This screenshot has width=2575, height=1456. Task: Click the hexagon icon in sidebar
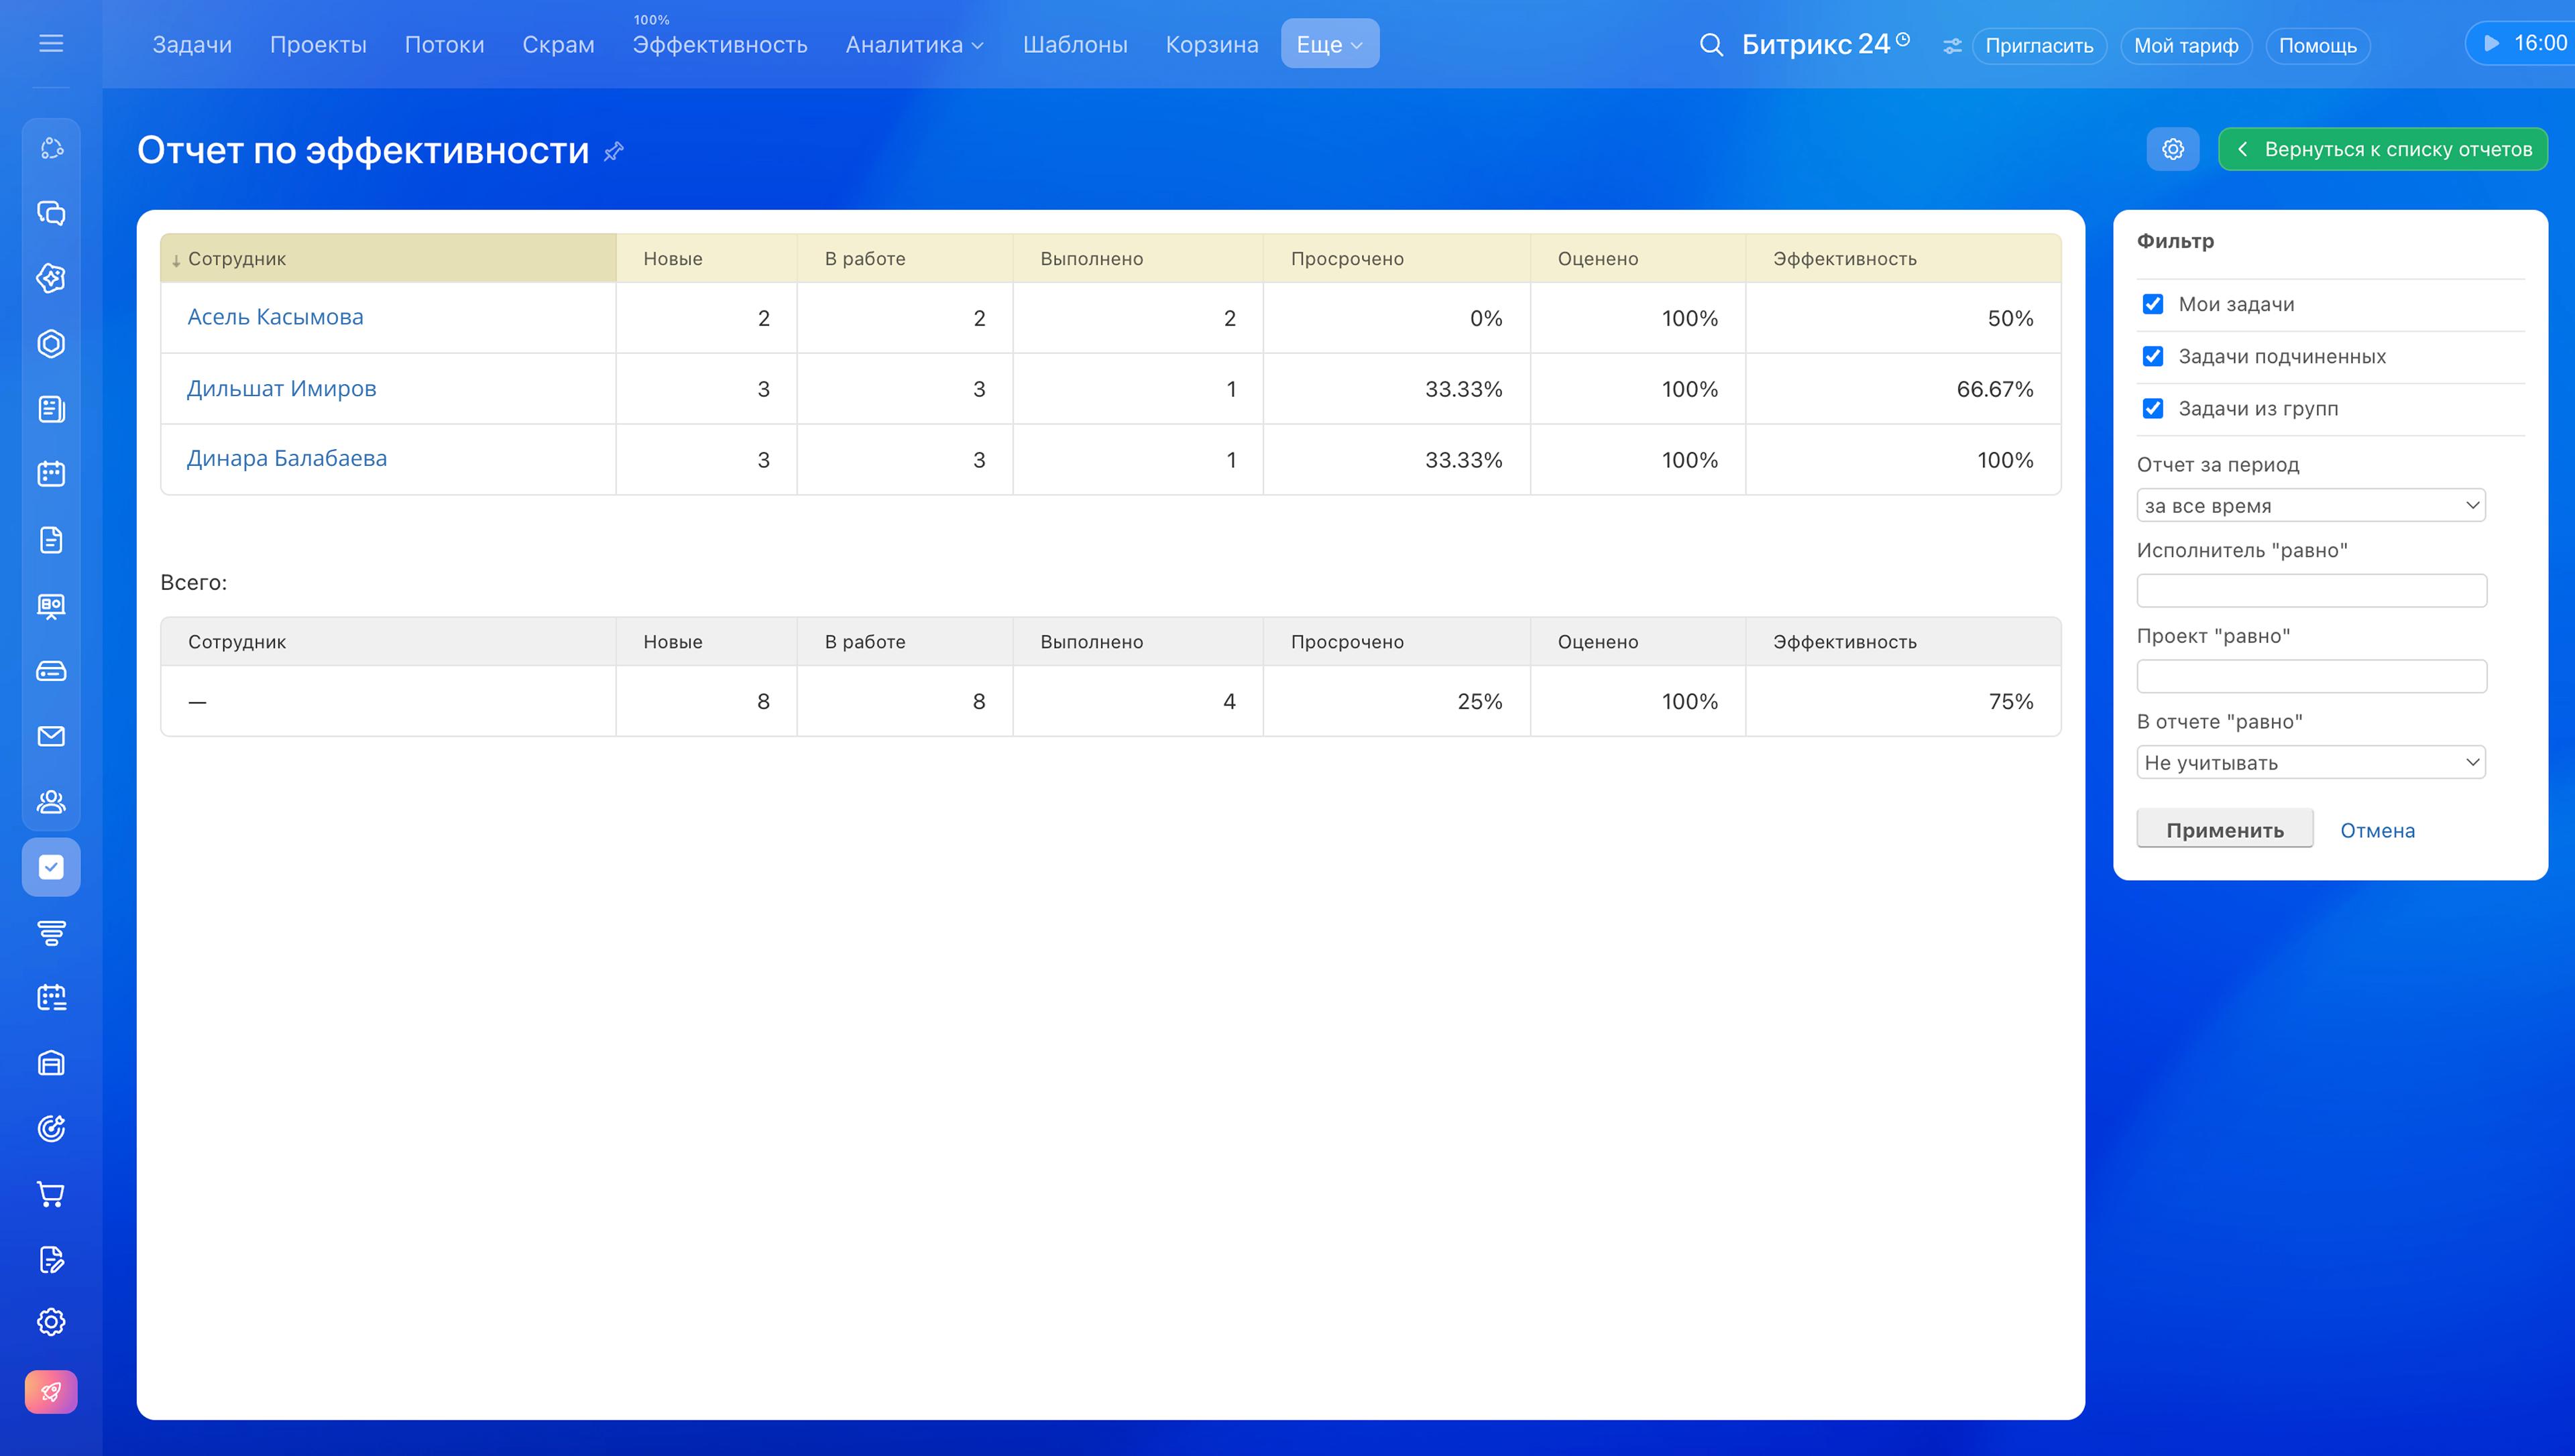(x=51, y=344)
